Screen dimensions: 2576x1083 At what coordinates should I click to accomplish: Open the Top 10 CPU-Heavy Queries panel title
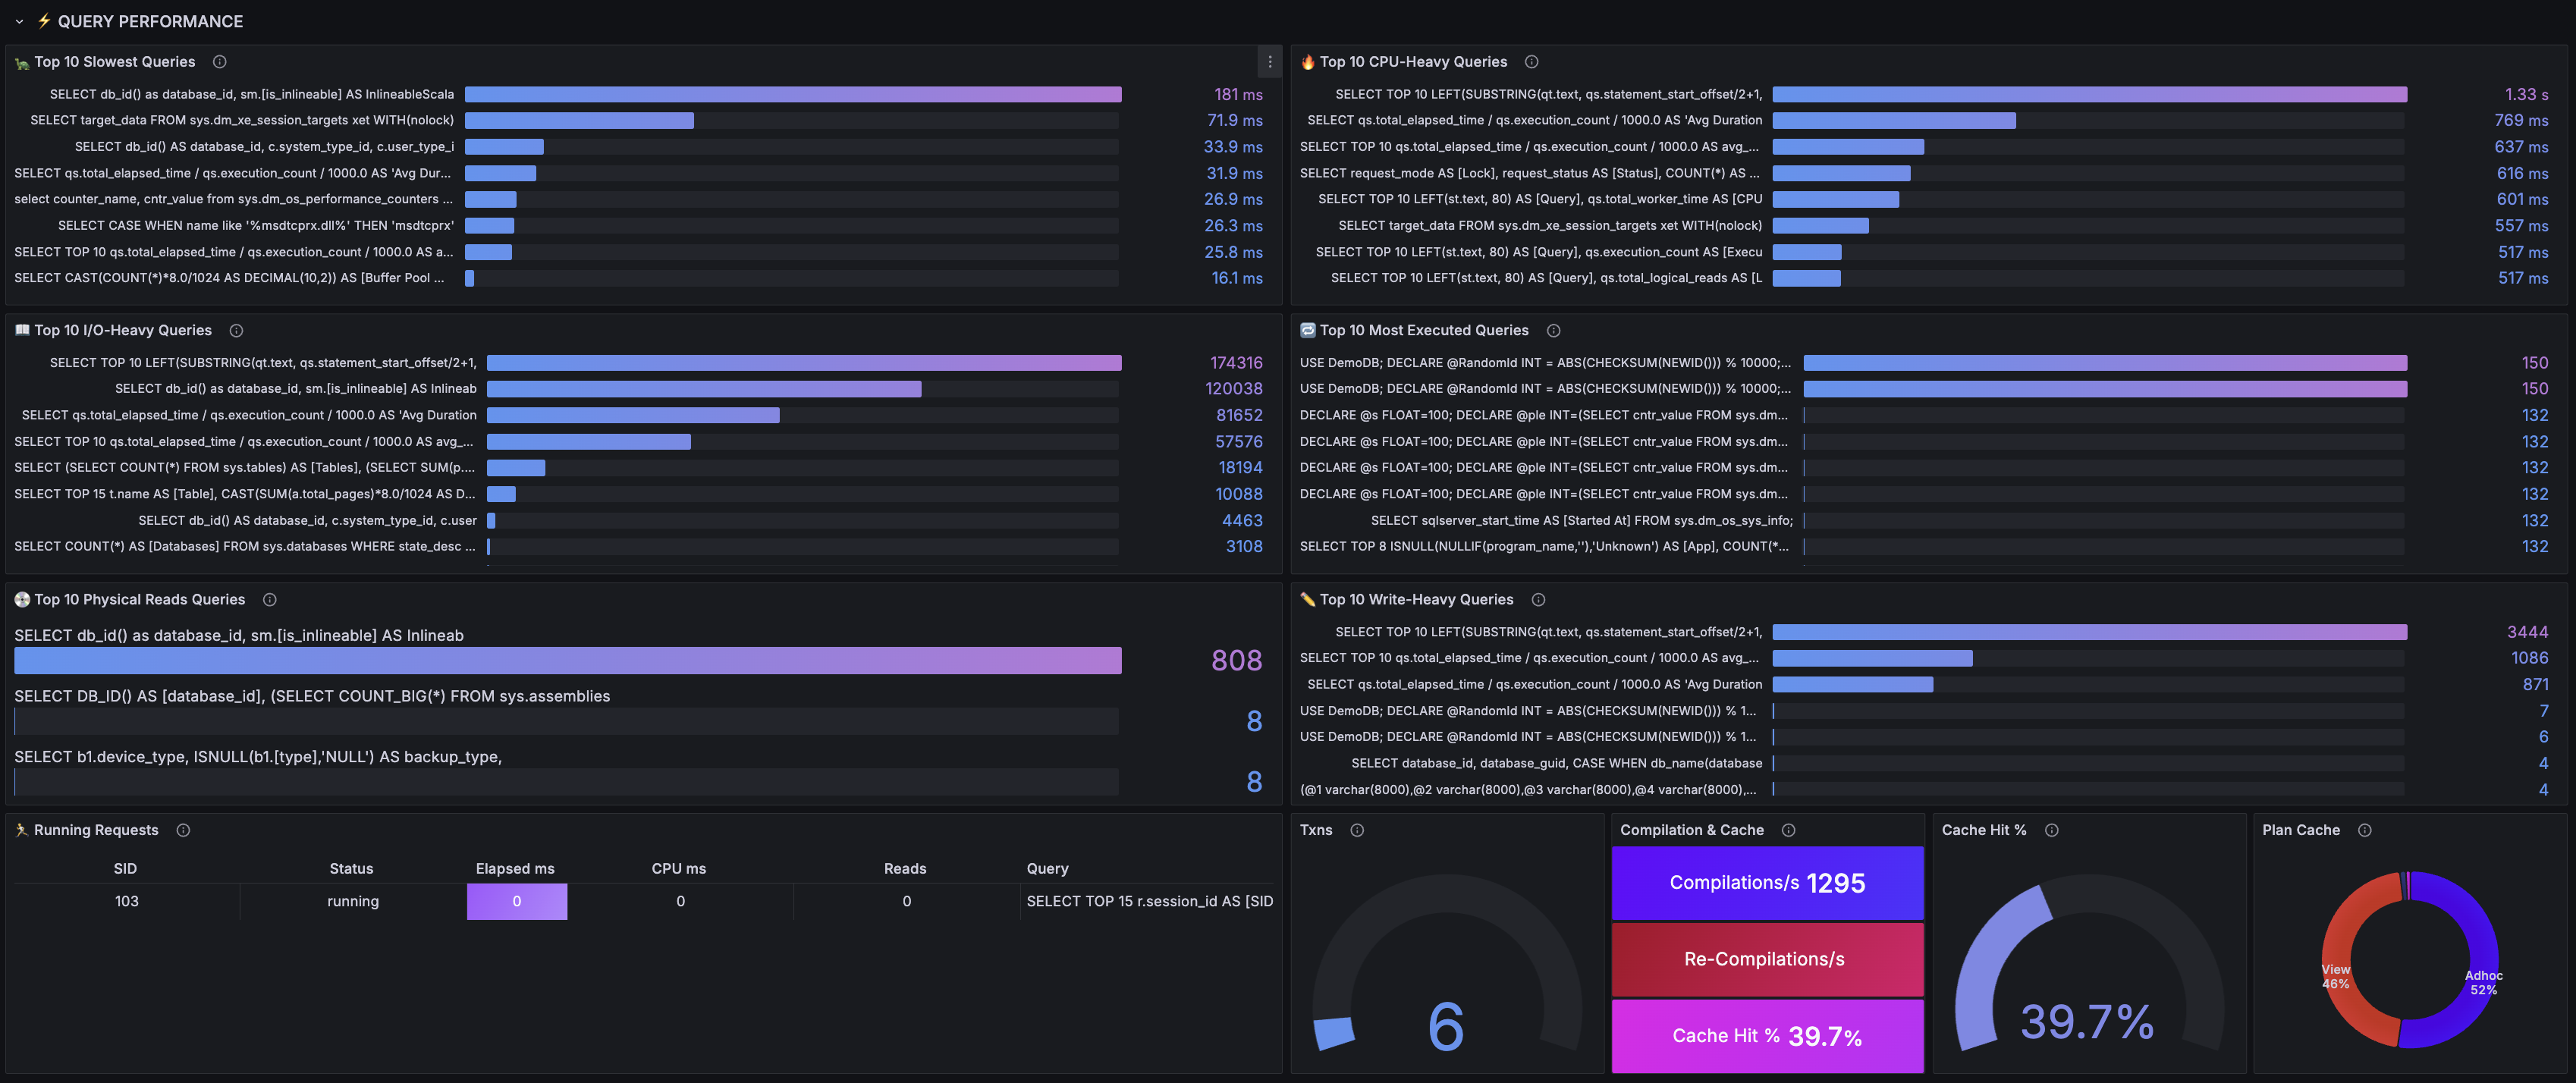click(1413, 62)
